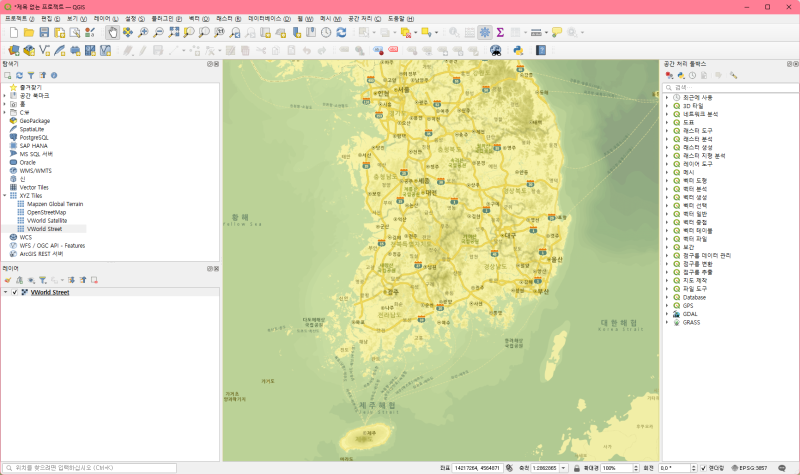Open the log messages speech bubble icon

(x=782, y=468)
